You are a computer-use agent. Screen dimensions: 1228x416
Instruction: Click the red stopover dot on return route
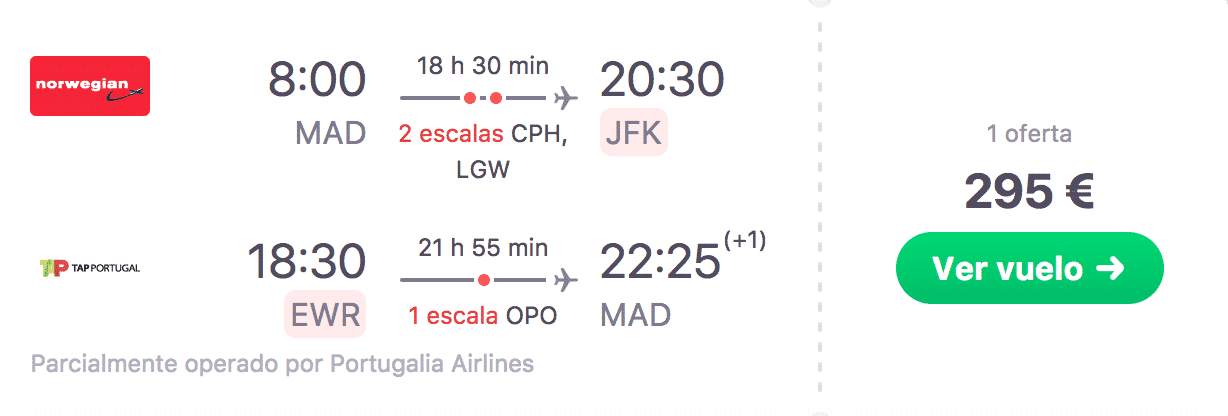[483, 279]
